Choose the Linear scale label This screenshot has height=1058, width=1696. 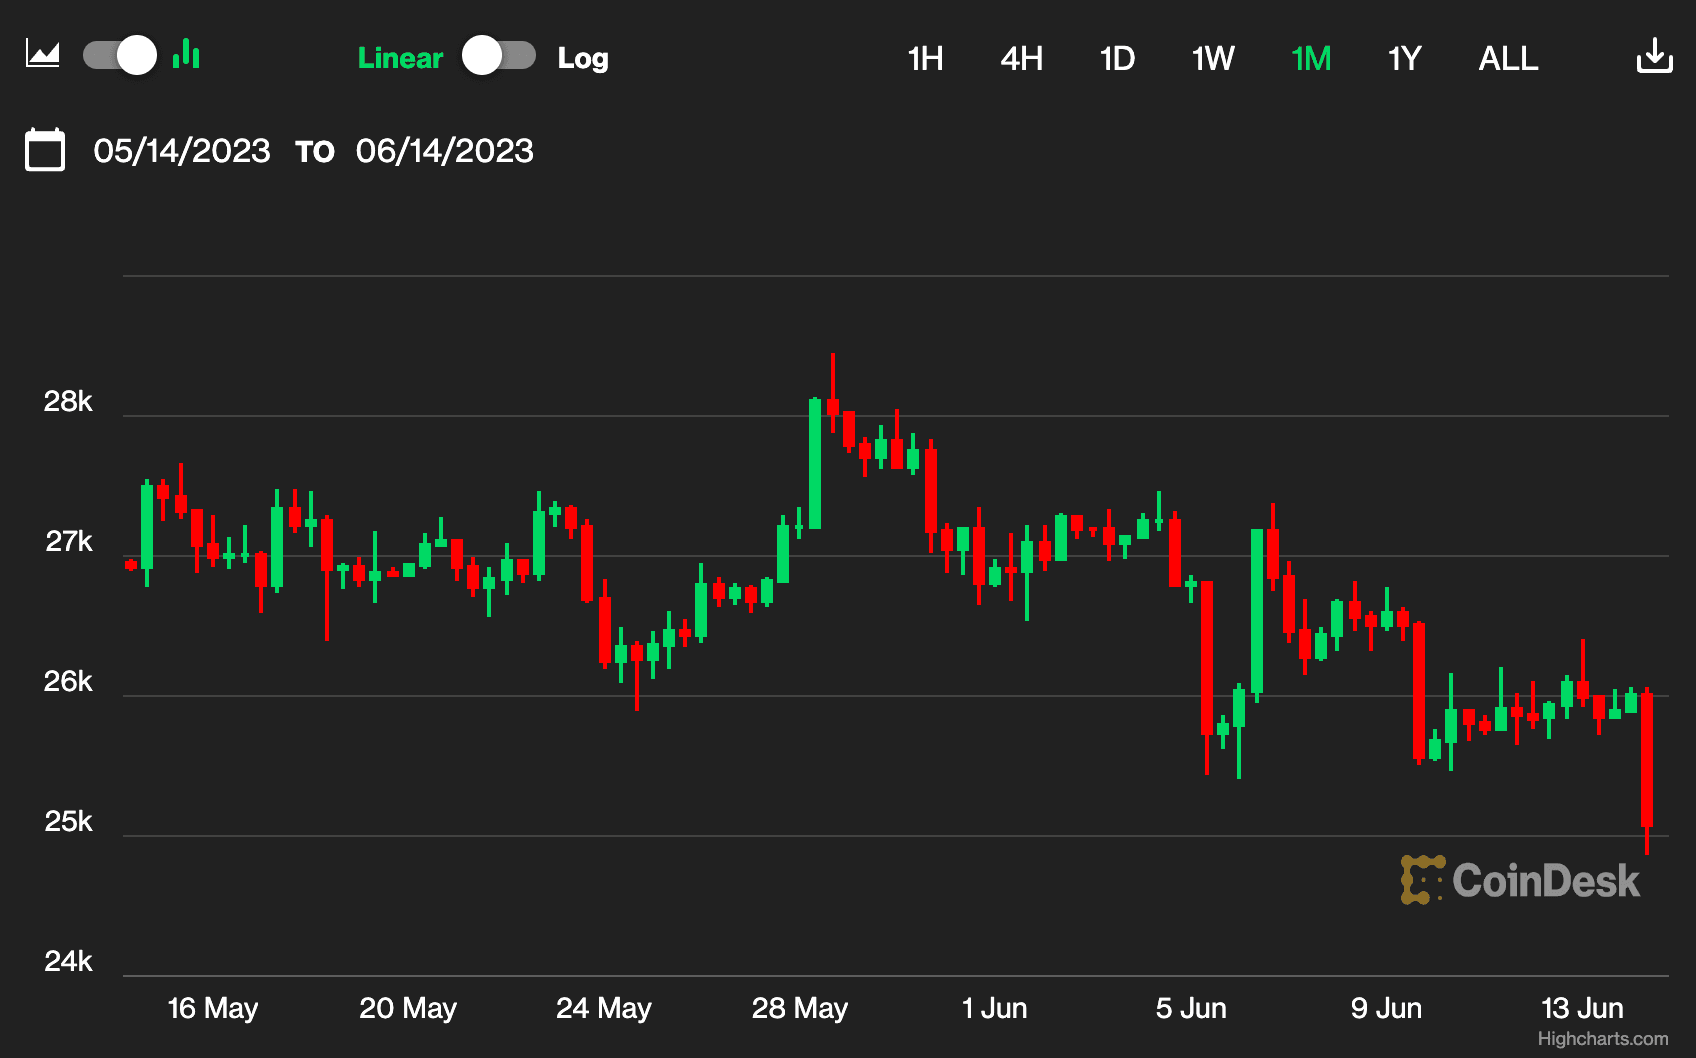[x=400, y=58]
